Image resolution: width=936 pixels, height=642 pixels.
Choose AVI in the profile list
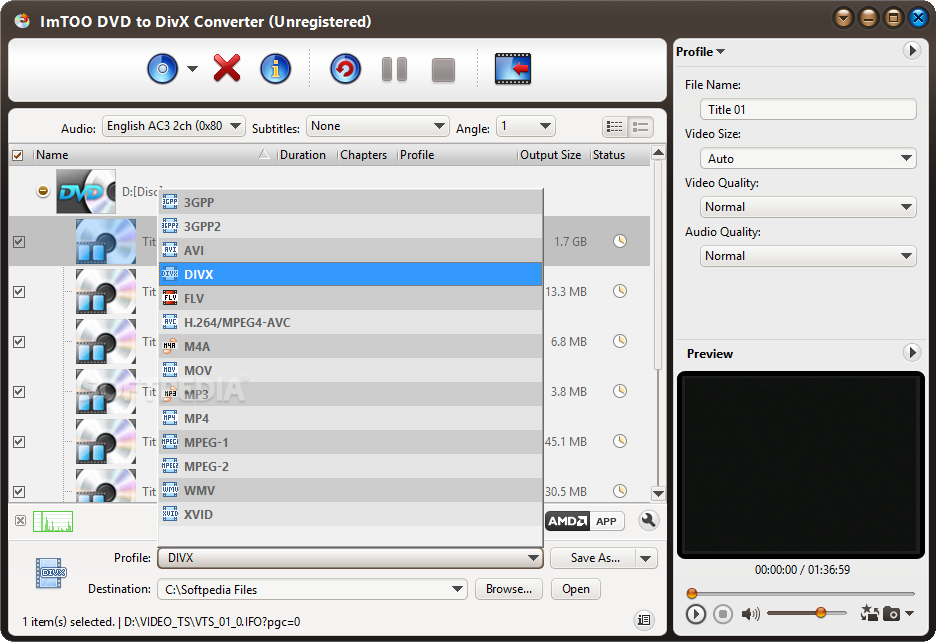point(351,250)
